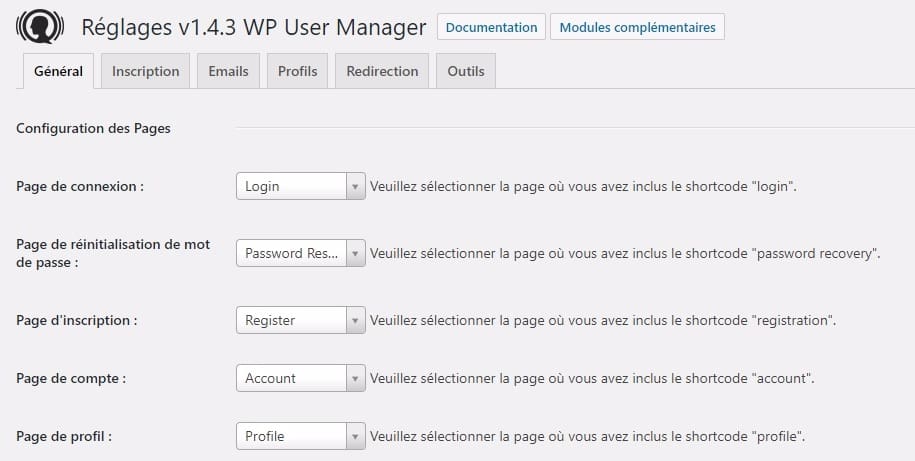The height and width of the screenshot is (461, 915).
Task: Click the description mentioning shortcode "registration"
Action: pos(603,320)
